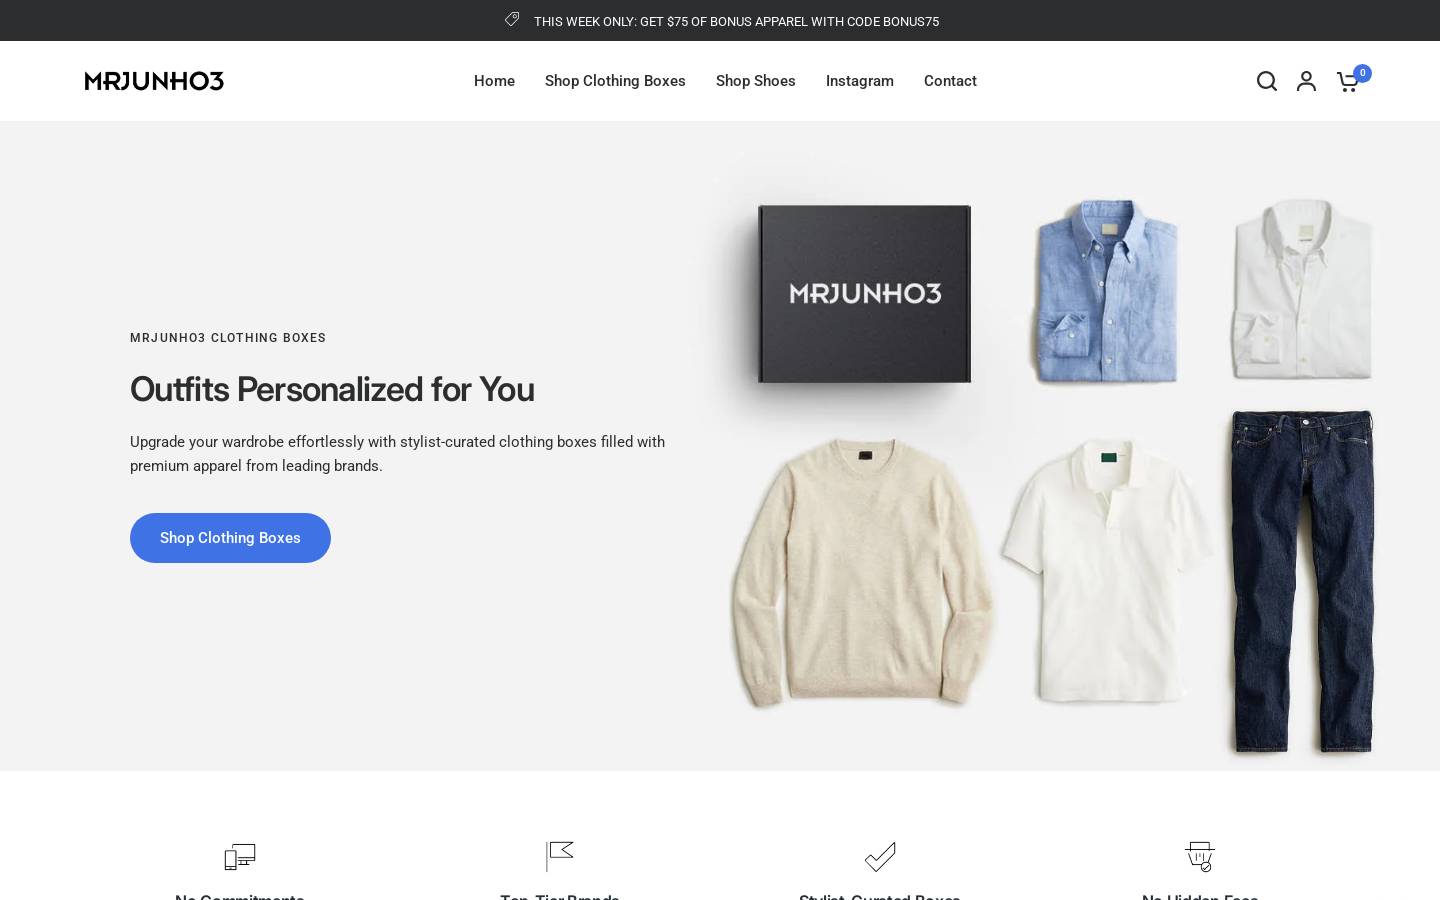The height and width of the screenshot is (900, 1440).
Task: Click the beige sweater image
Action: click(x=862, y=573)
